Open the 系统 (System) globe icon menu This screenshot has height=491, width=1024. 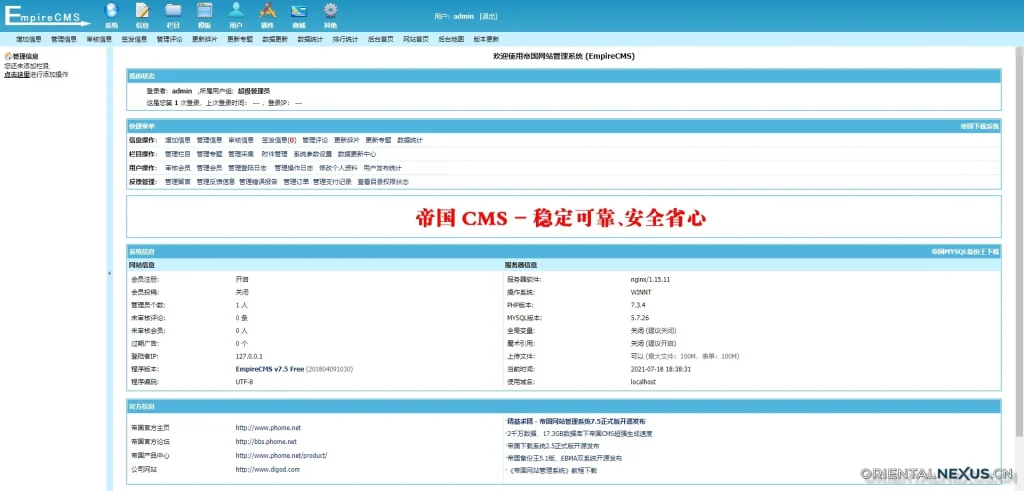pos(112,15)
